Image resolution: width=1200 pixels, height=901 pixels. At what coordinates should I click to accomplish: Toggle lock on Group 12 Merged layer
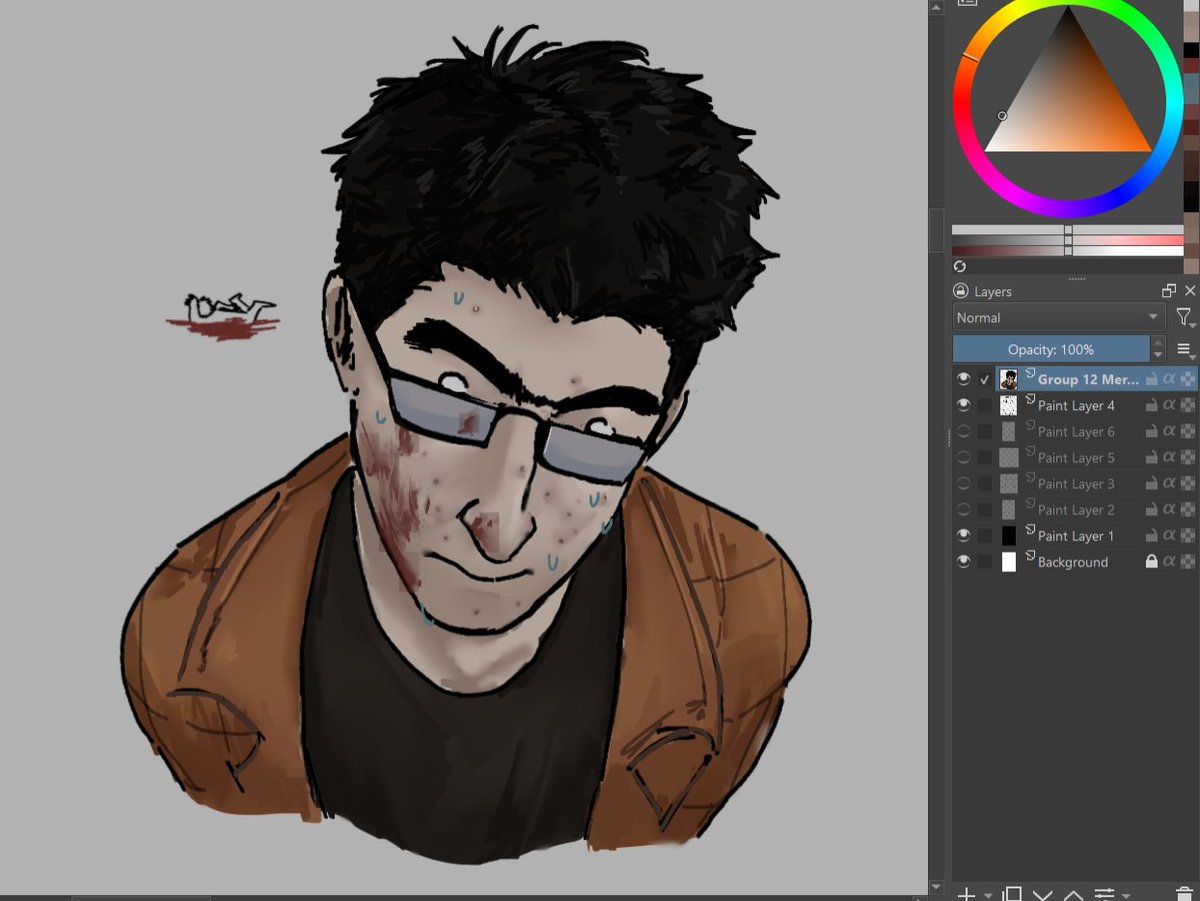[x=1151, y=379]
